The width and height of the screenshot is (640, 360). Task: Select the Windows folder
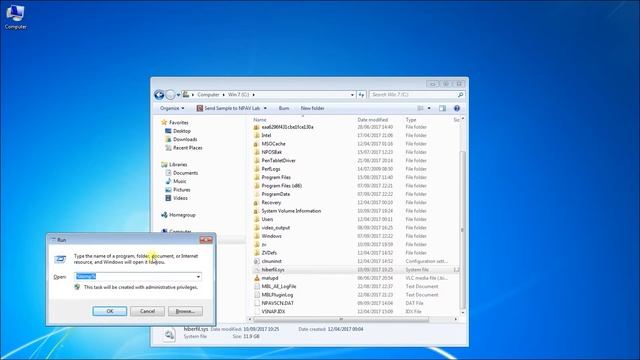[271, 236]
